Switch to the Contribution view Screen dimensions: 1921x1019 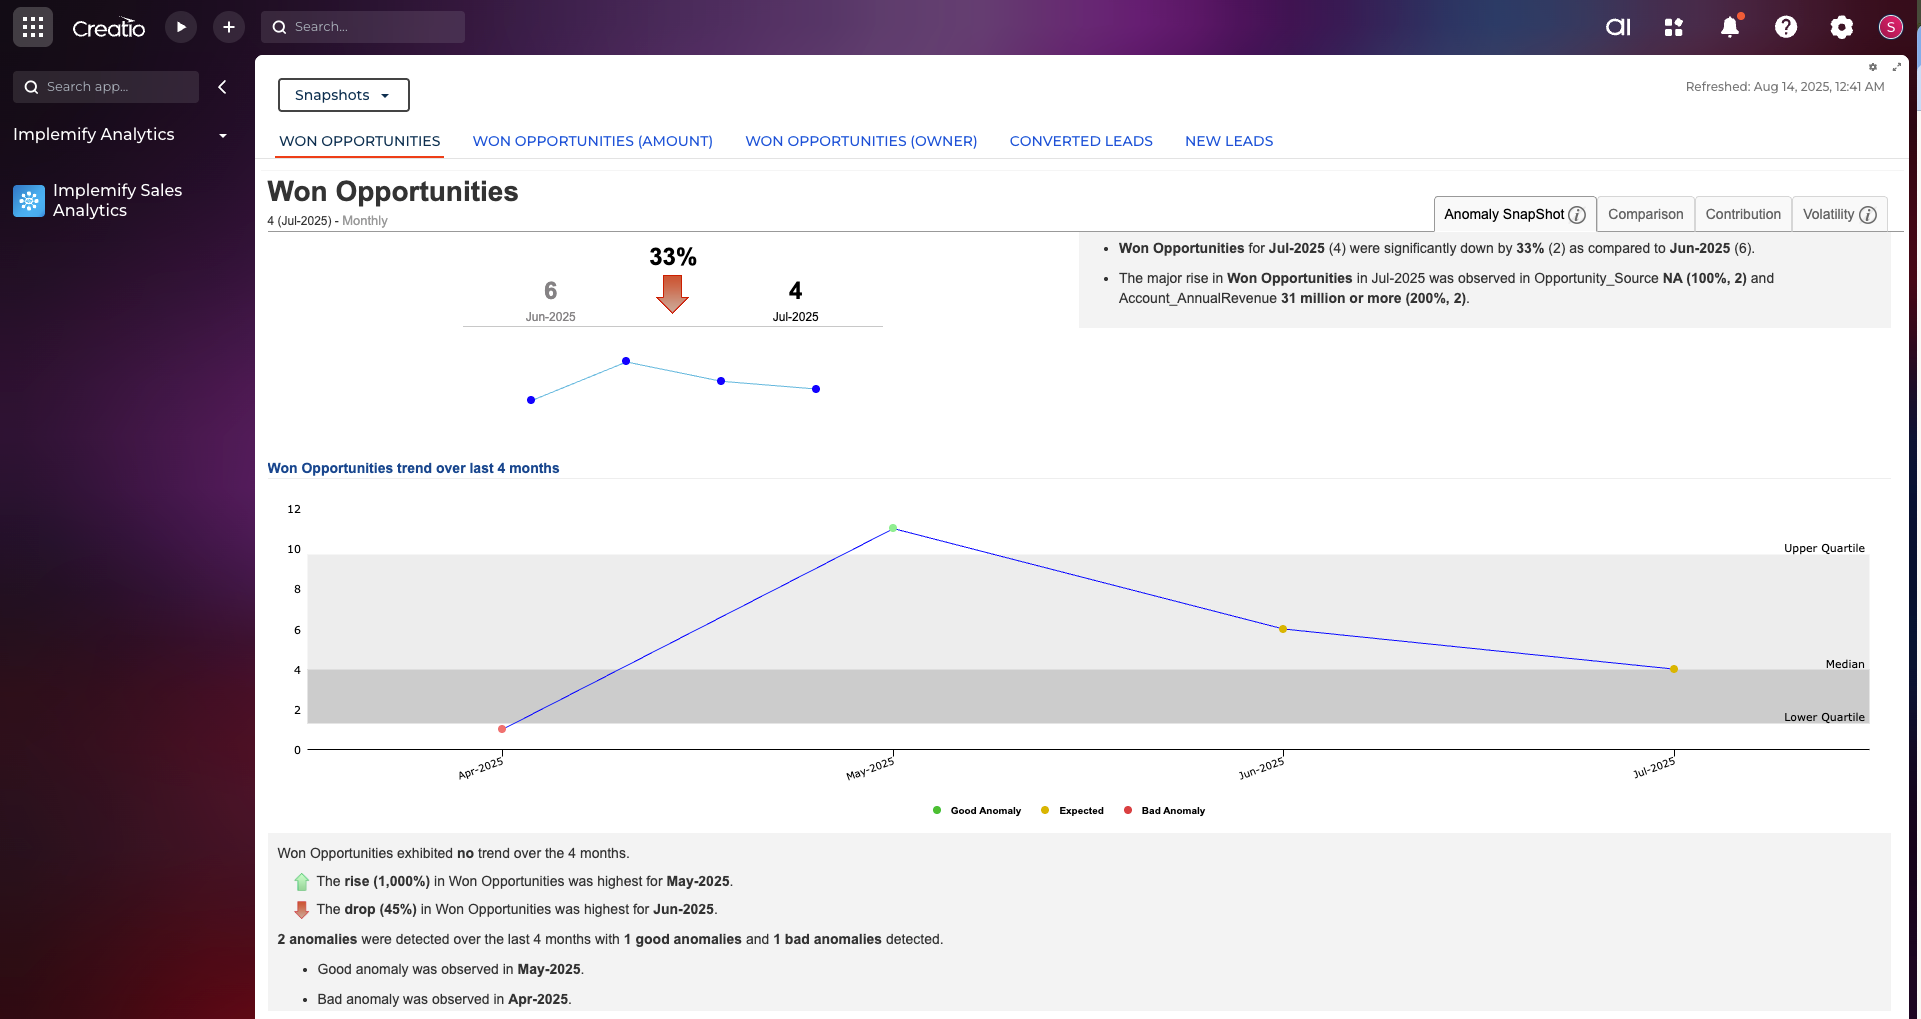coord(1743,214)
